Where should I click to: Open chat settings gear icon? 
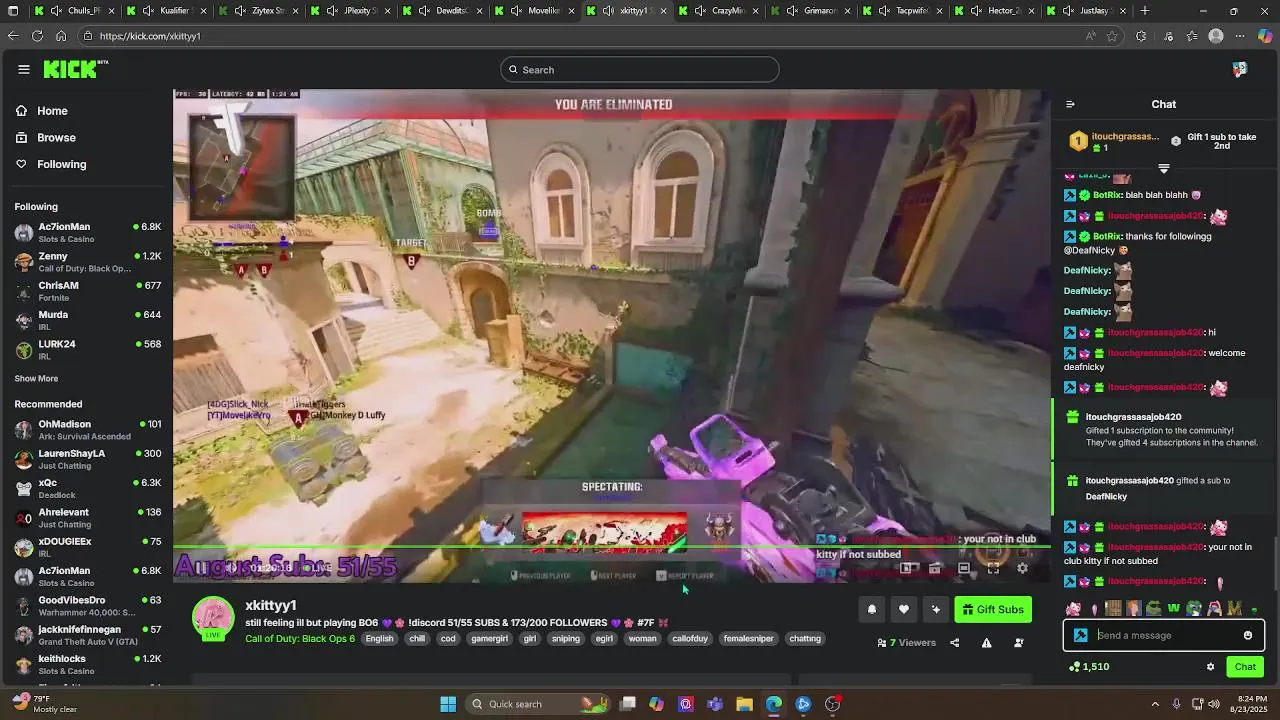point(1210,667)
